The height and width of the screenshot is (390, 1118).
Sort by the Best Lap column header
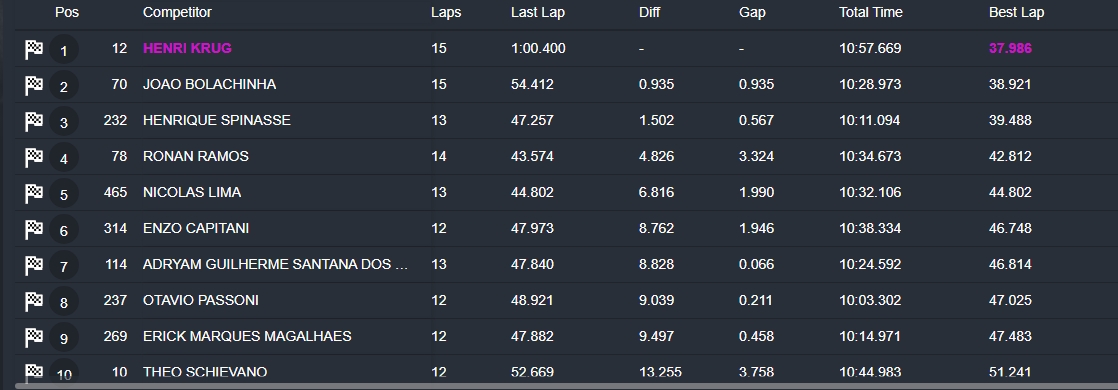(1016, 12)
